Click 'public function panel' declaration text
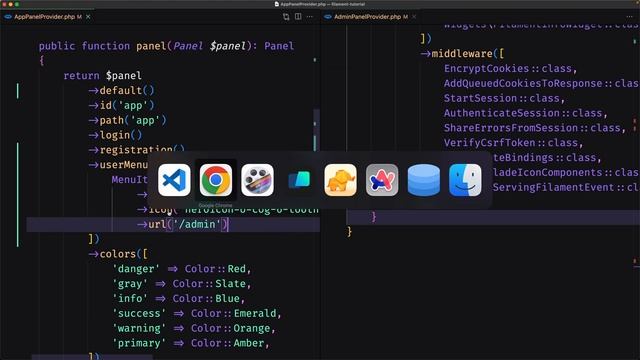 tap(102, 46)
